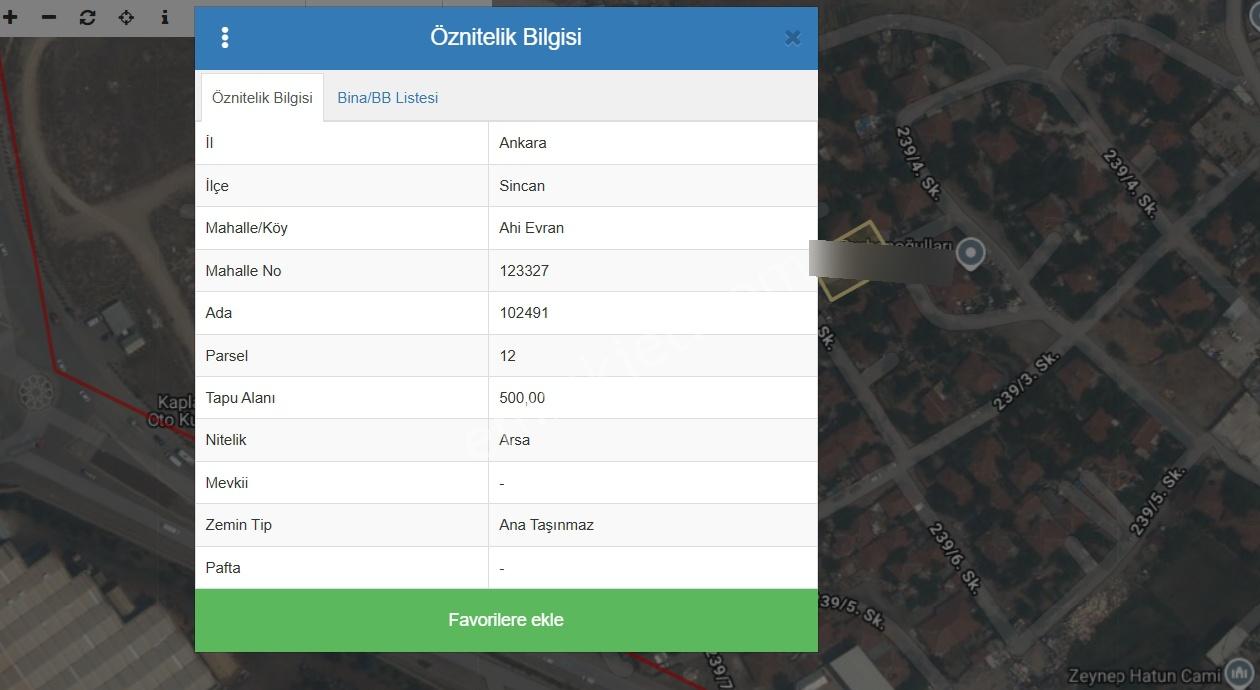Select the 'Ahi Evran' value
This screenshot has height=690, width=1260.
coord(532,228)
